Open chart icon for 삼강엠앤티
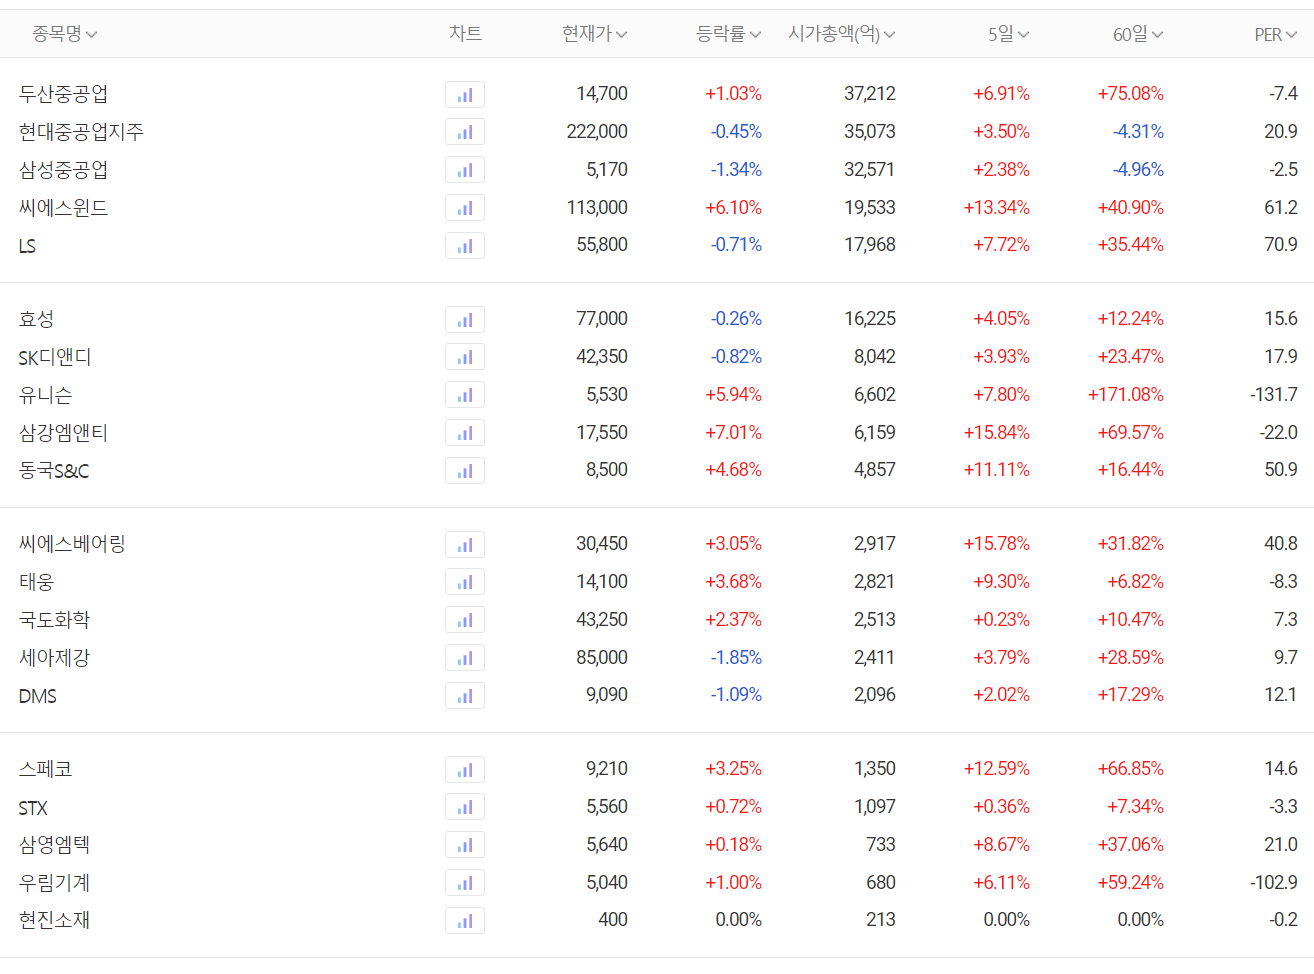The width and height of the screenshot is (1314, 974). coord(465,433)
